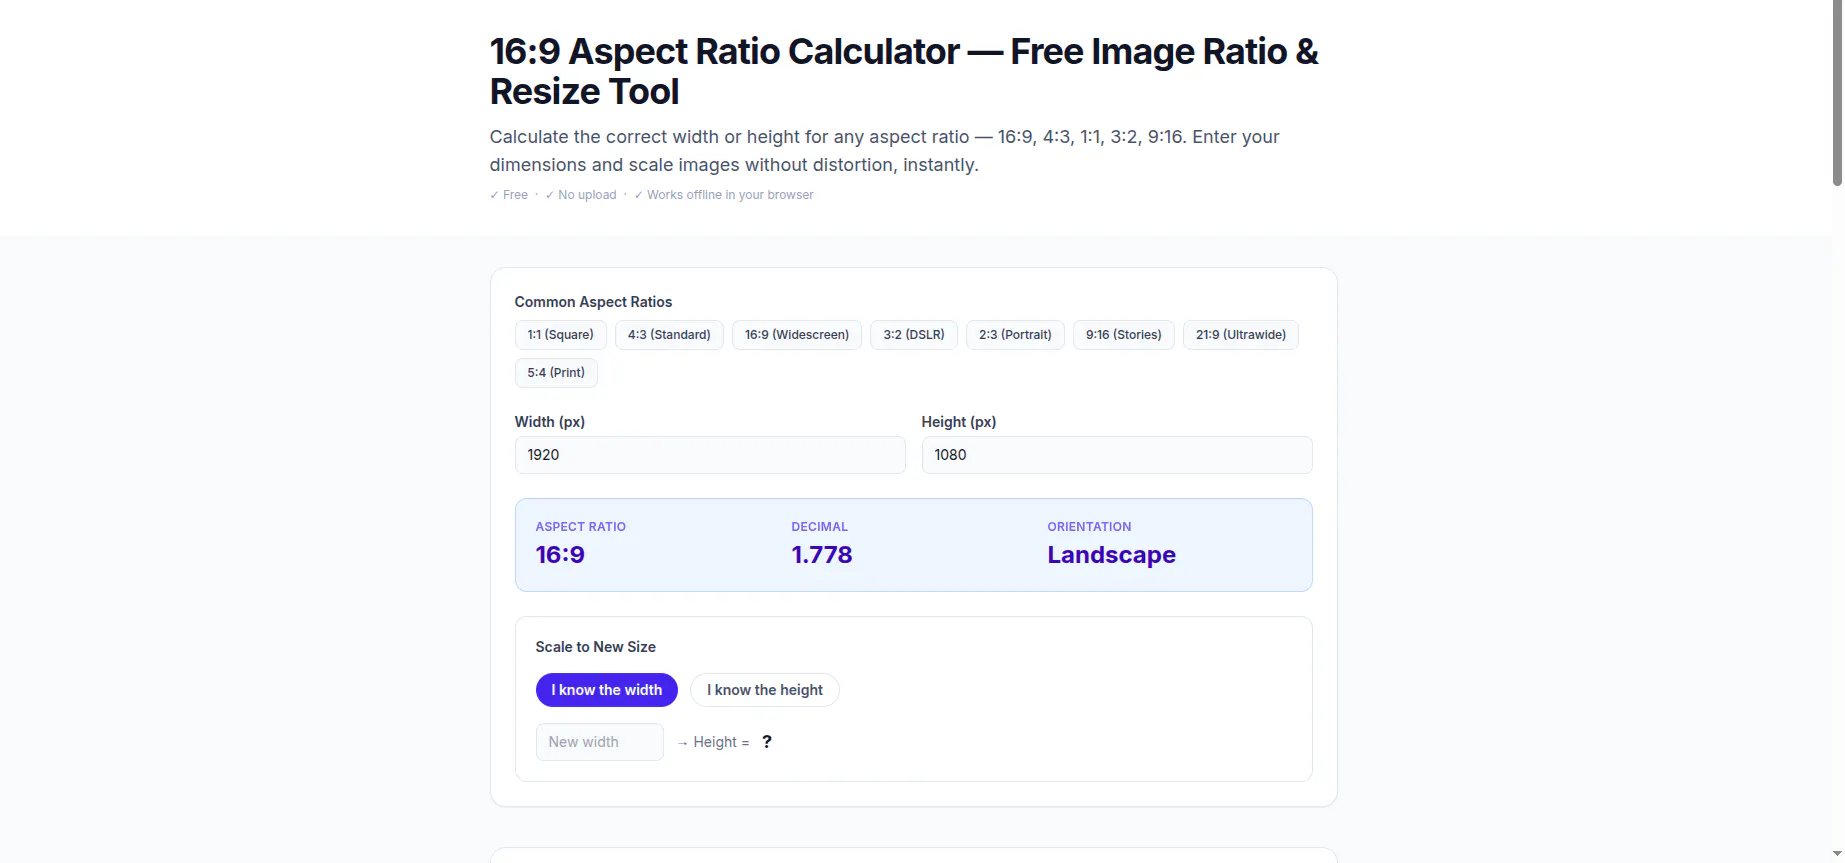Switch to "I know the height" mode
This screenshot has height=863, width=1845.
765,690
